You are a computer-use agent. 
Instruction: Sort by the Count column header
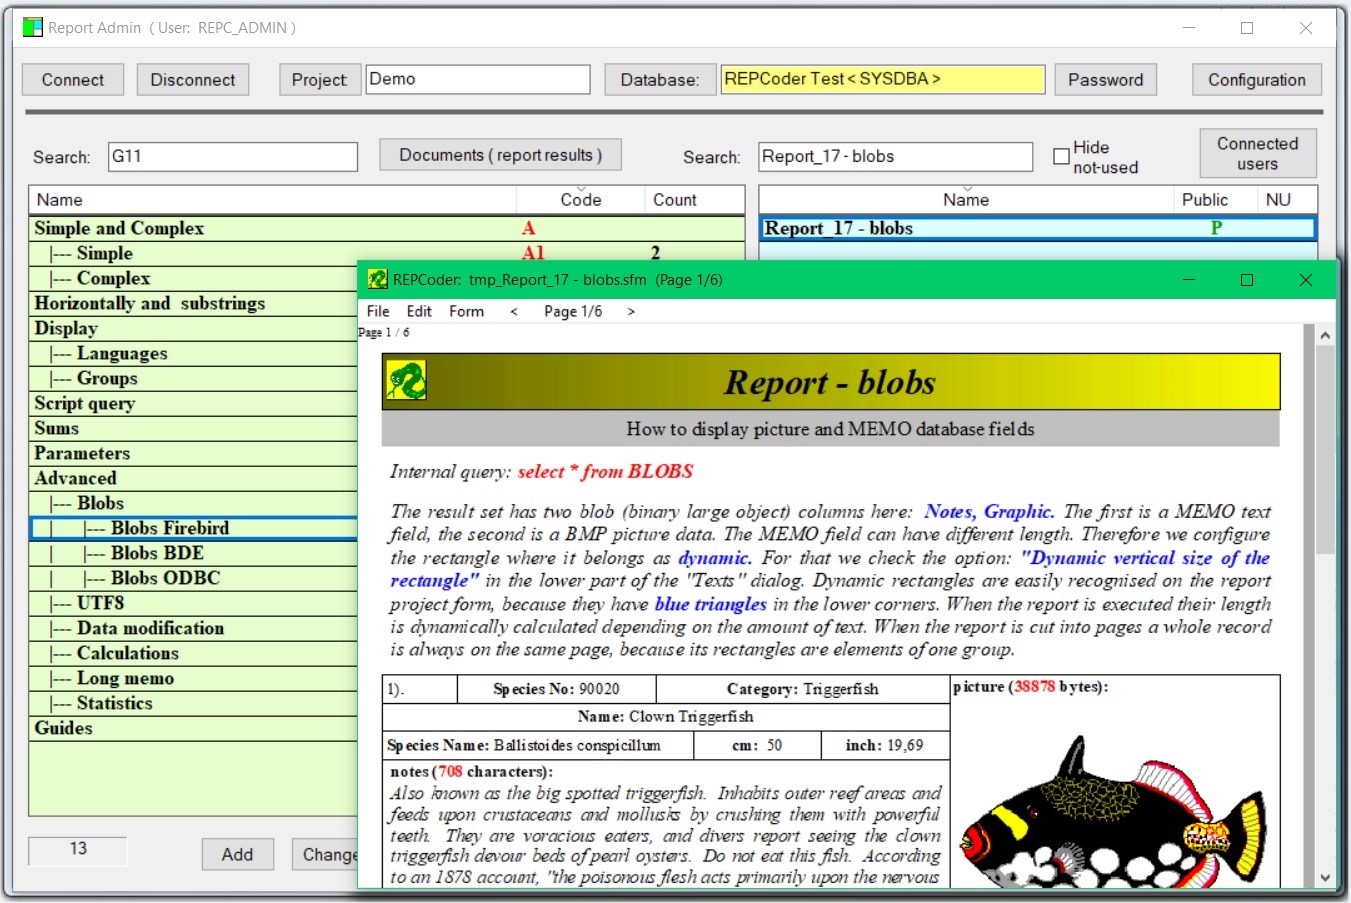tap(694, 200)
